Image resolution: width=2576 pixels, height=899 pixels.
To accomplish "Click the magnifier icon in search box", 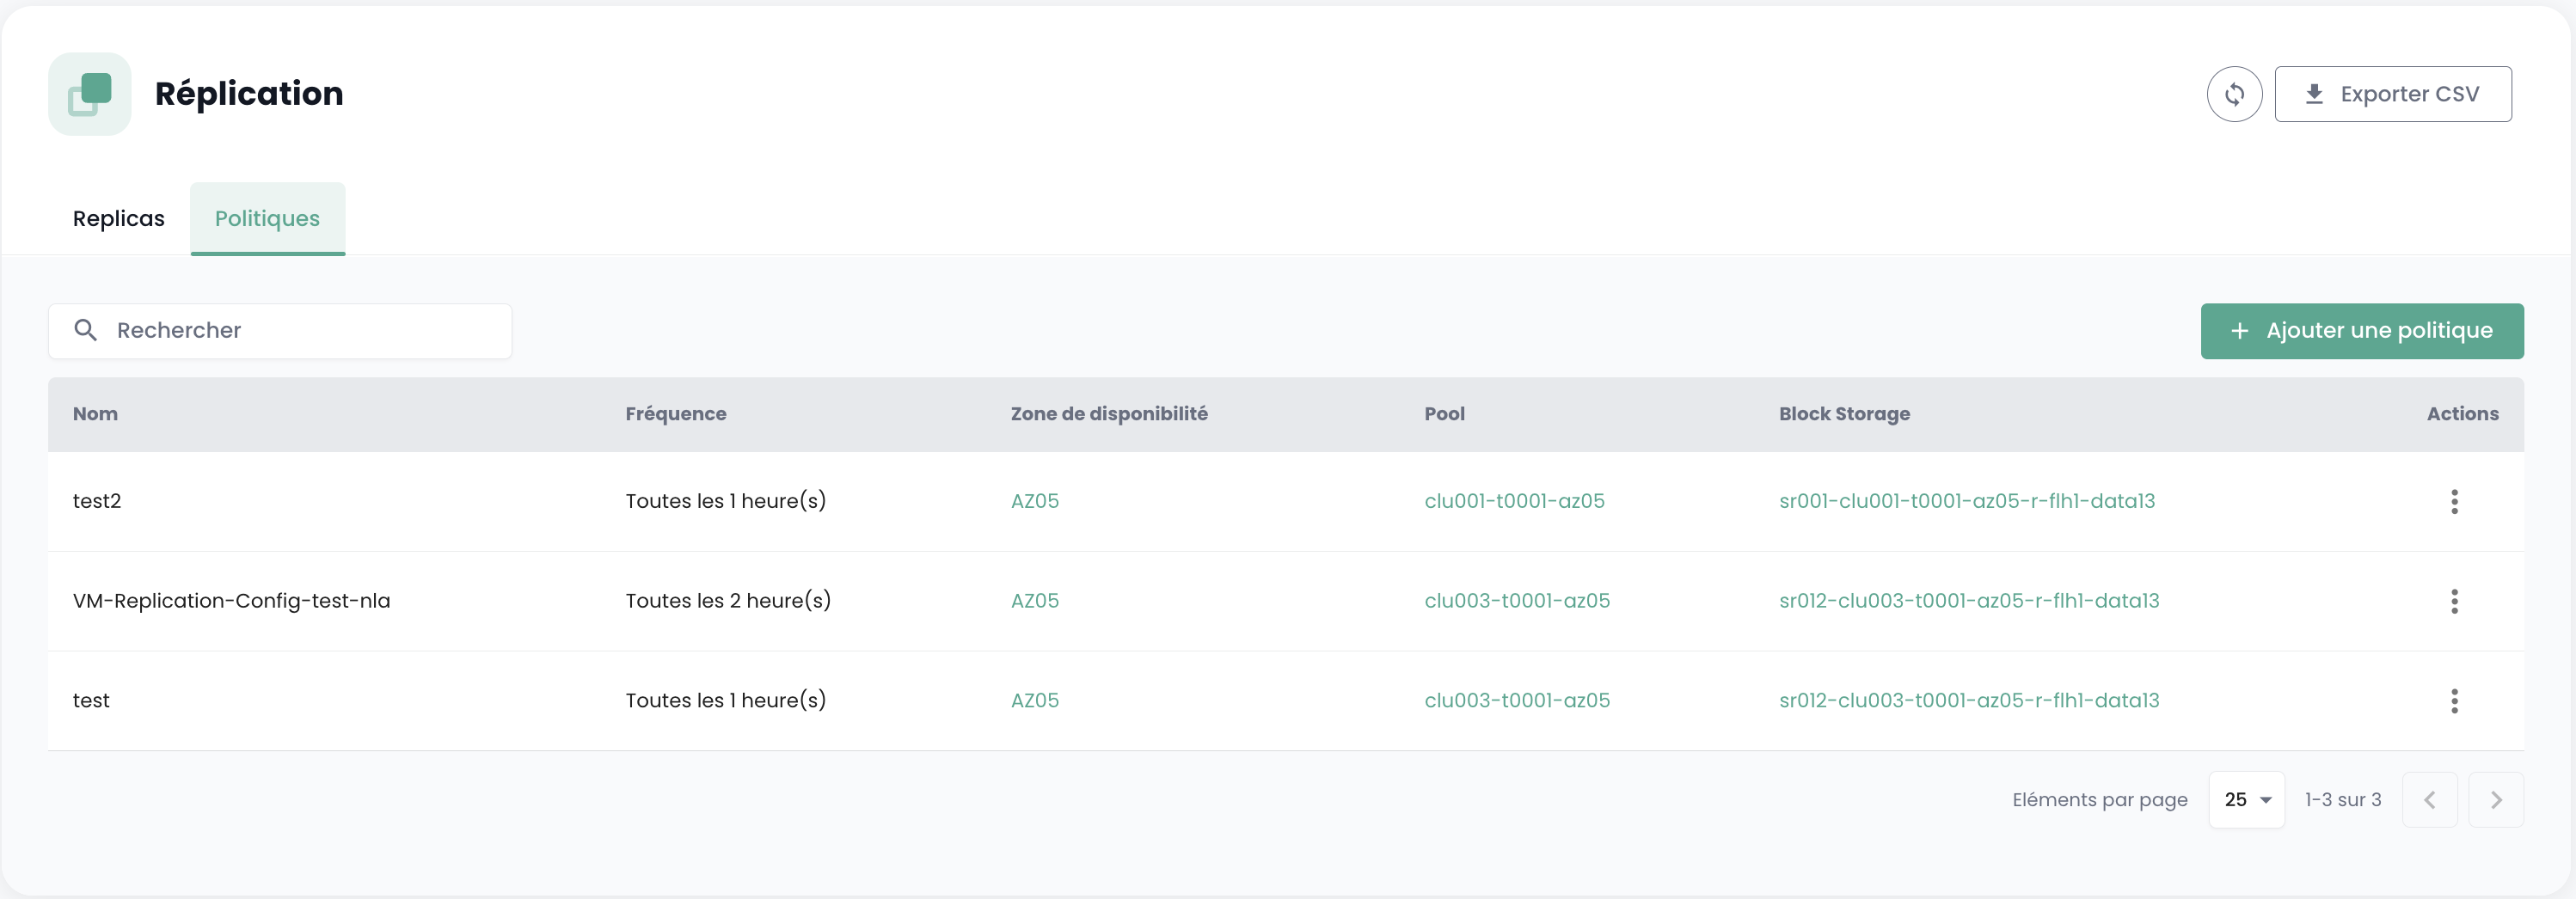I will click(86, 330).
